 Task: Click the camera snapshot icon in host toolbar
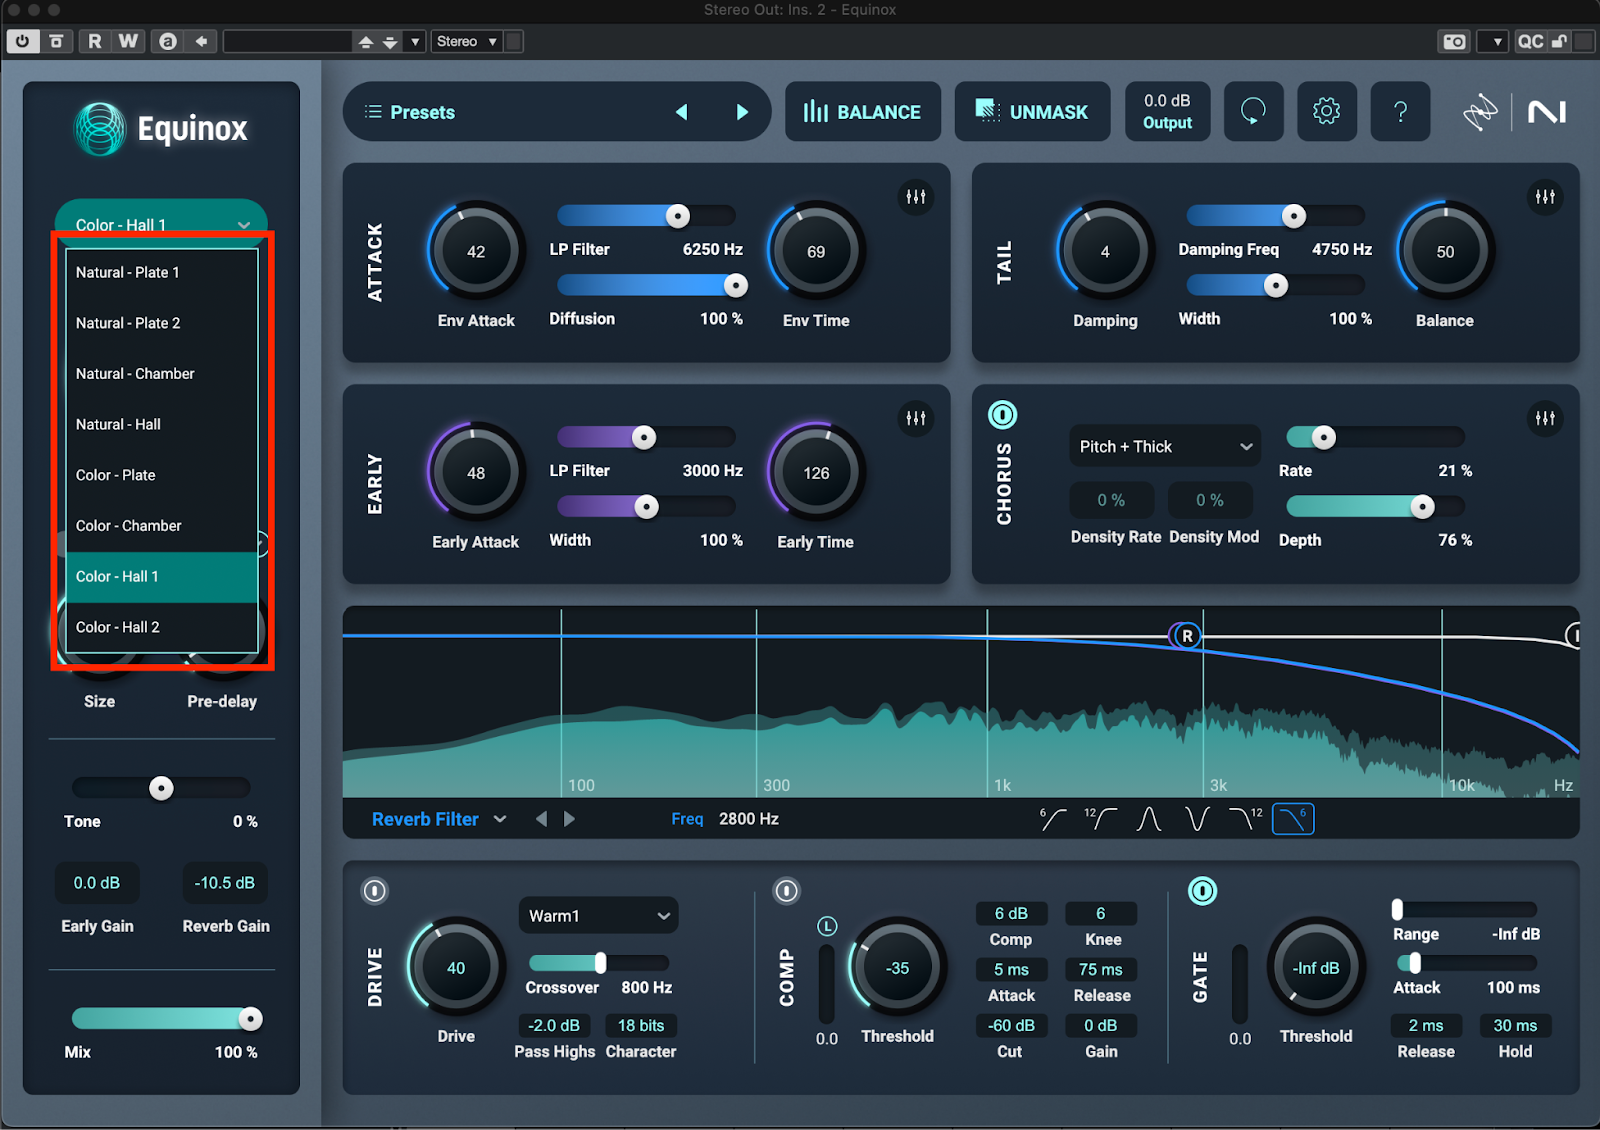pyautogui.click(x=1454, y=41)
